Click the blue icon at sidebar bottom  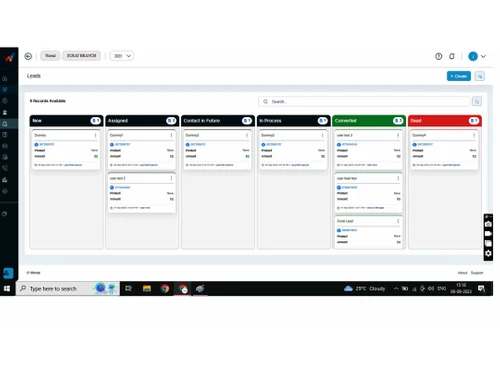(x=8, y=273)
